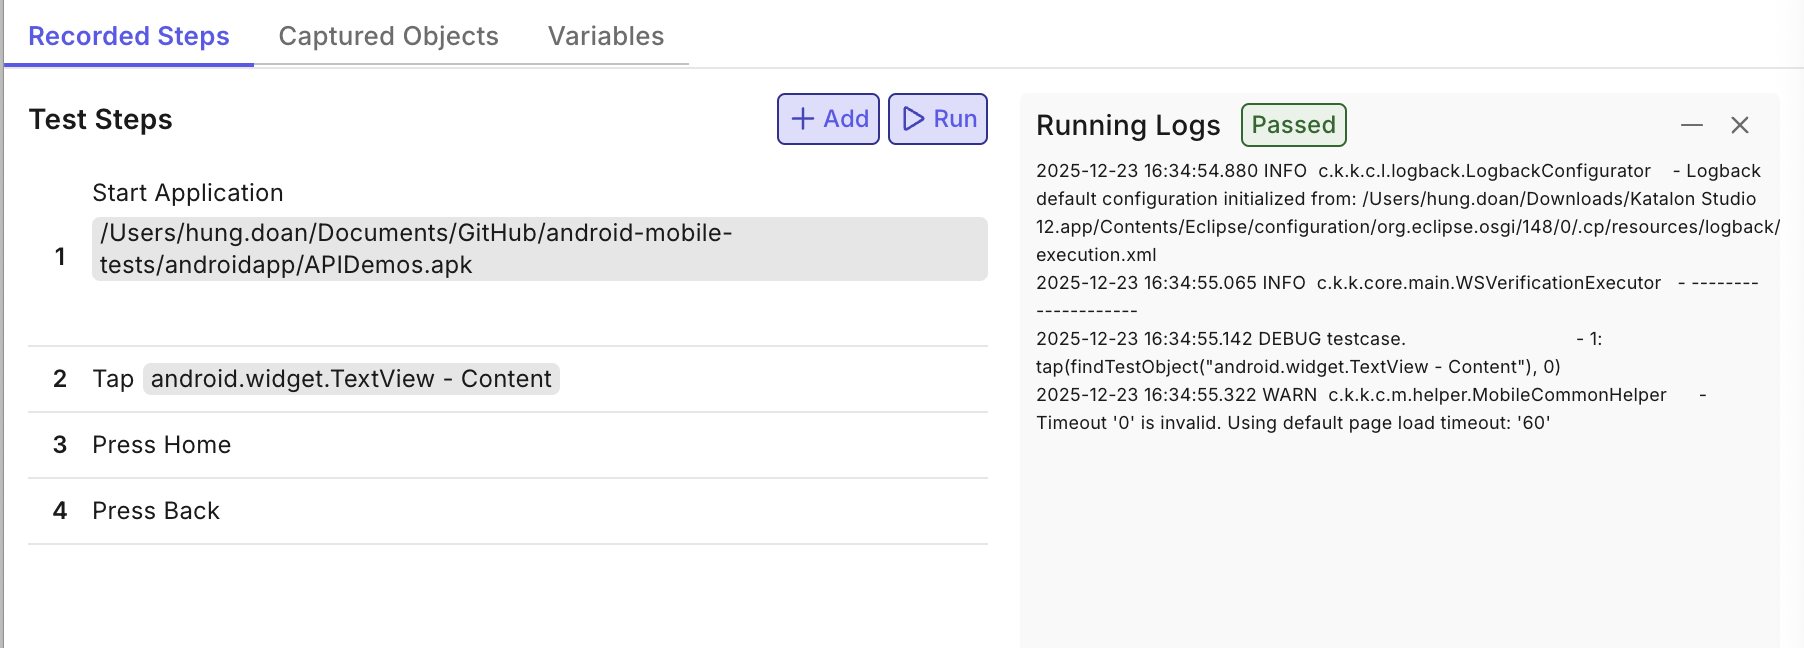The height and width of the screenshot is (648, 1804).
Task: Click the DEBUG testcase log entry
Action: click(1220, 339)
